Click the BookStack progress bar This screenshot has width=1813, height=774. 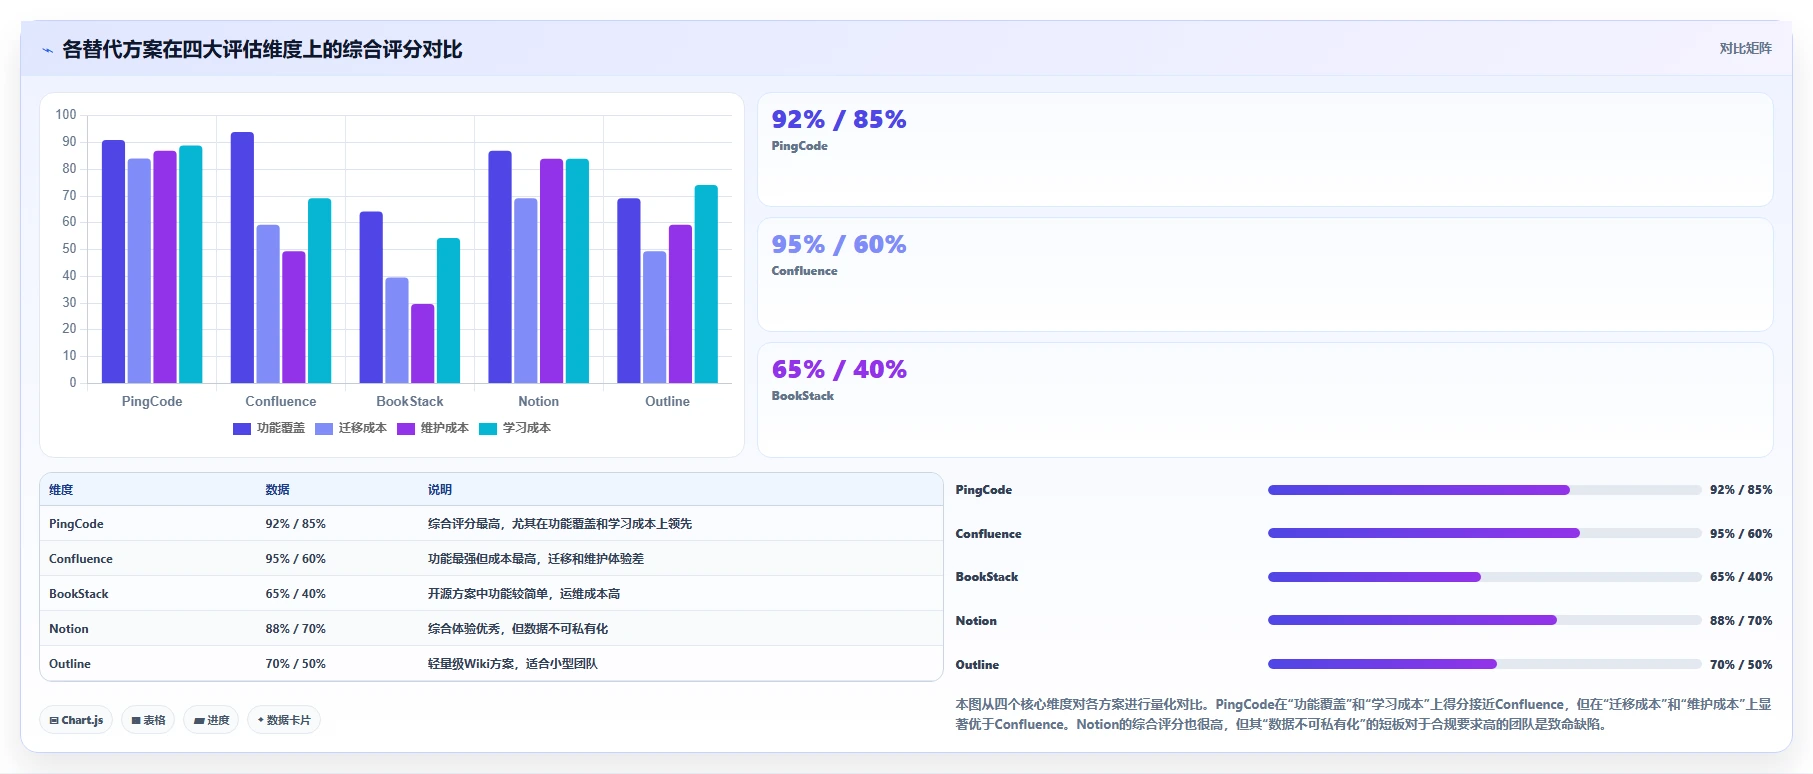pos(1485,577)
